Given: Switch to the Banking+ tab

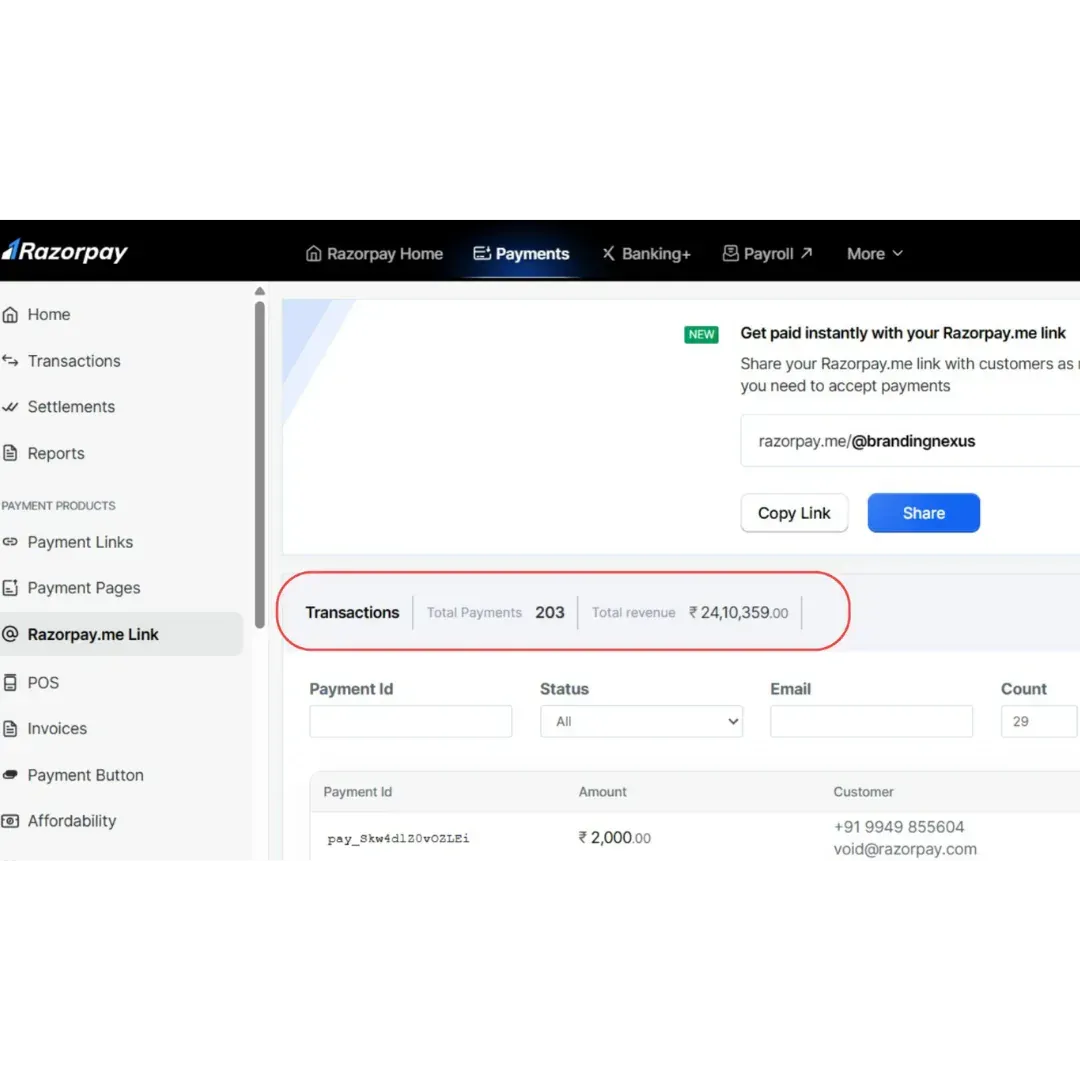Looking at the screenshot, I should pyautogui.click(x=646, y=253).
